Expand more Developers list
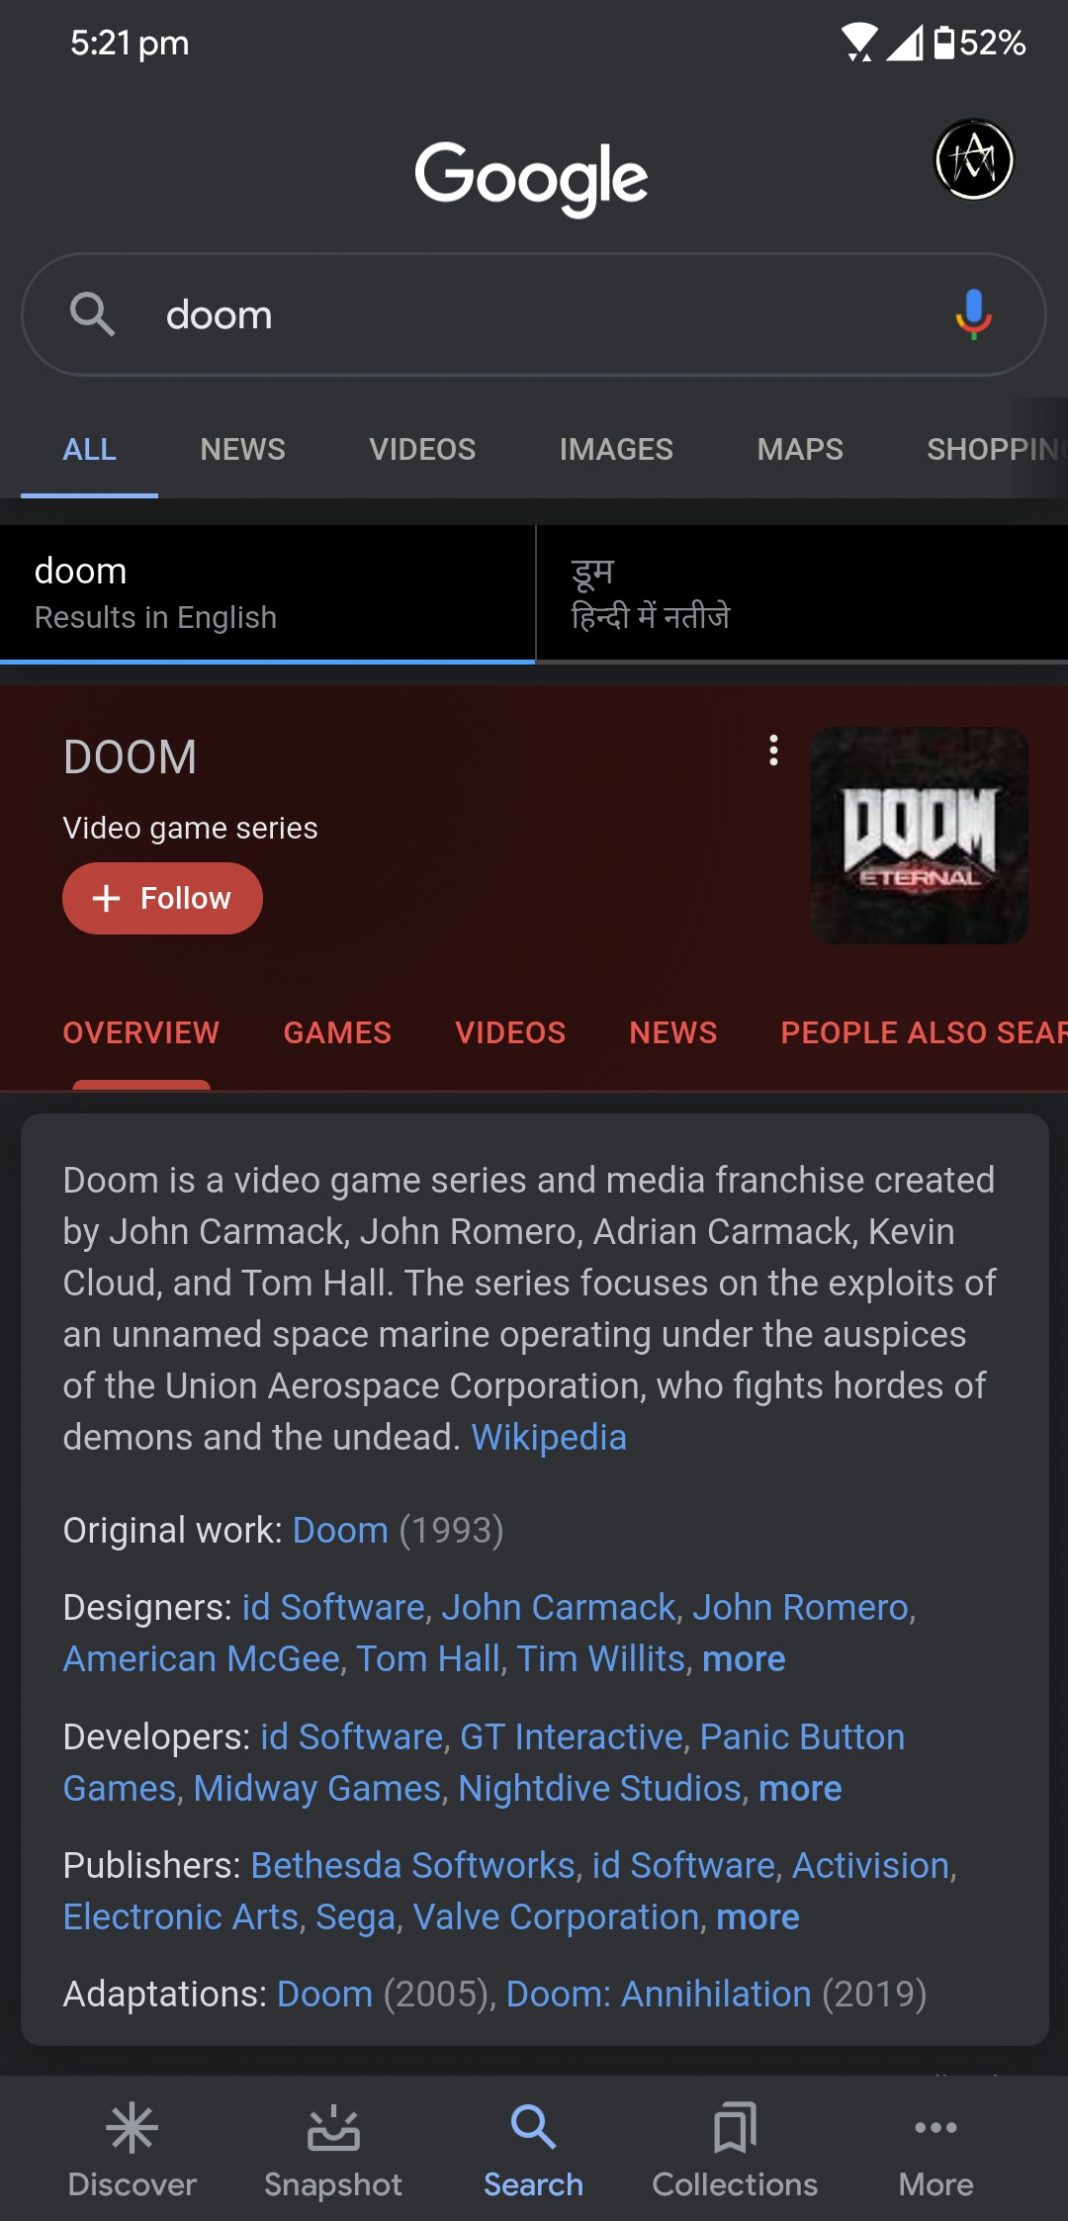The height and width of the screenshot is (2221, 1068). pyautogui.click(x=800, y=1788)
